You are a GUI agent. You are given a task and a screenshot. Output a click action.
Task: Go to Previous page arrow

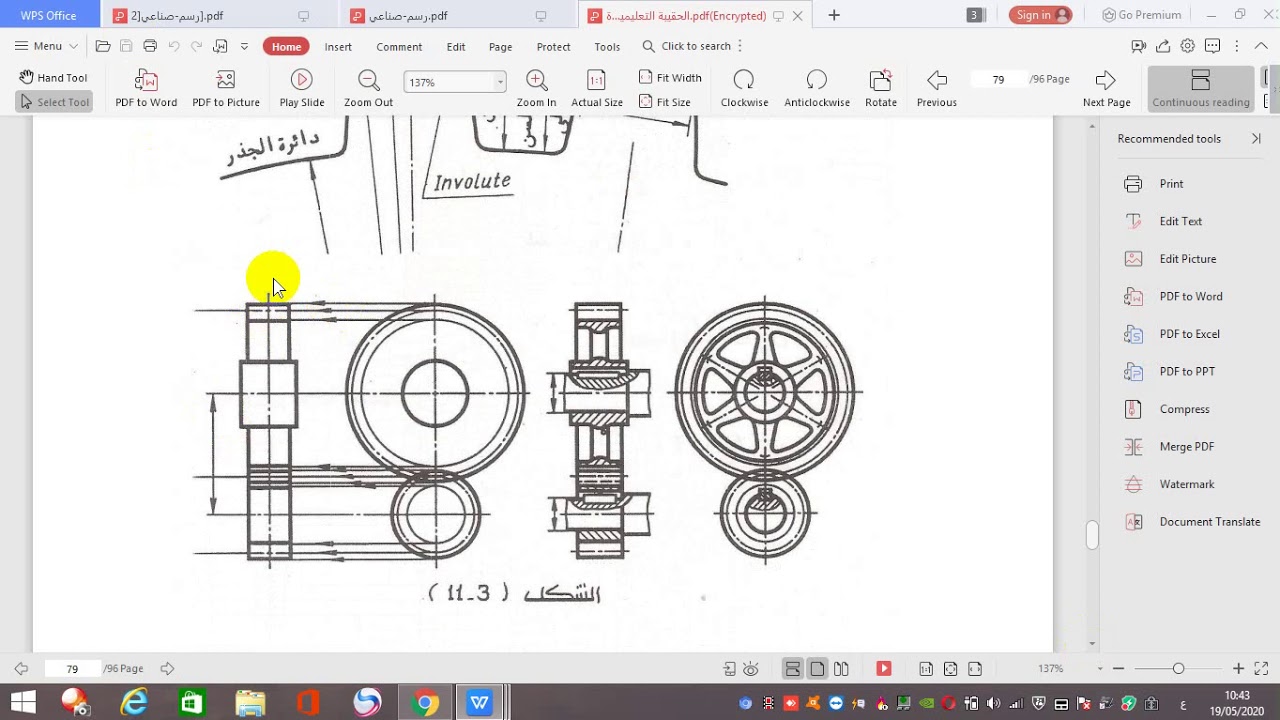point(937,88)
